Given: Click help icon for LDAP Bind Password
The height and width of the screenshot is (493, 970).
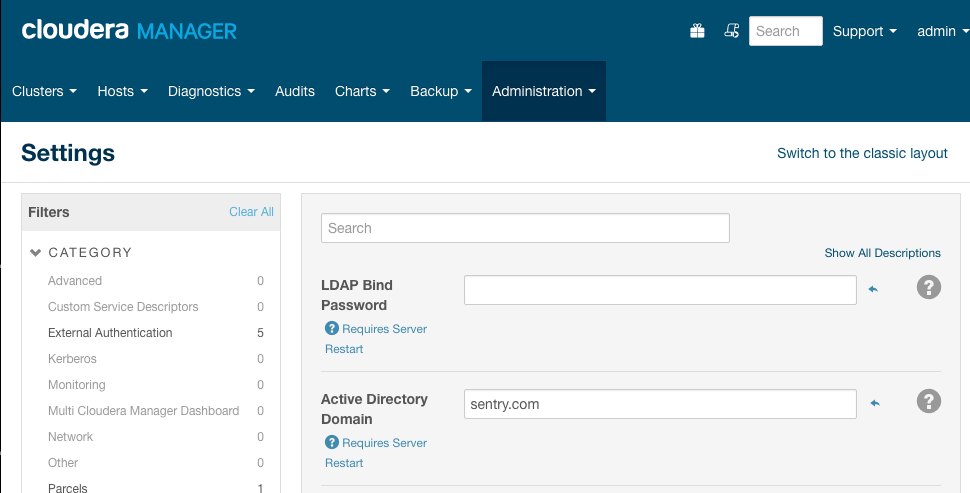Looking at the screenshot, I should click(929, 288).
